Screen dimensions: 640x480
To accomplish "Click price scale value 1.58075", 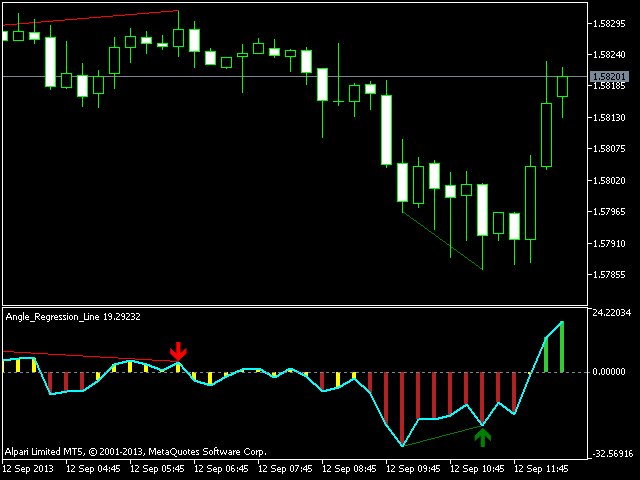I will (609, 149).
